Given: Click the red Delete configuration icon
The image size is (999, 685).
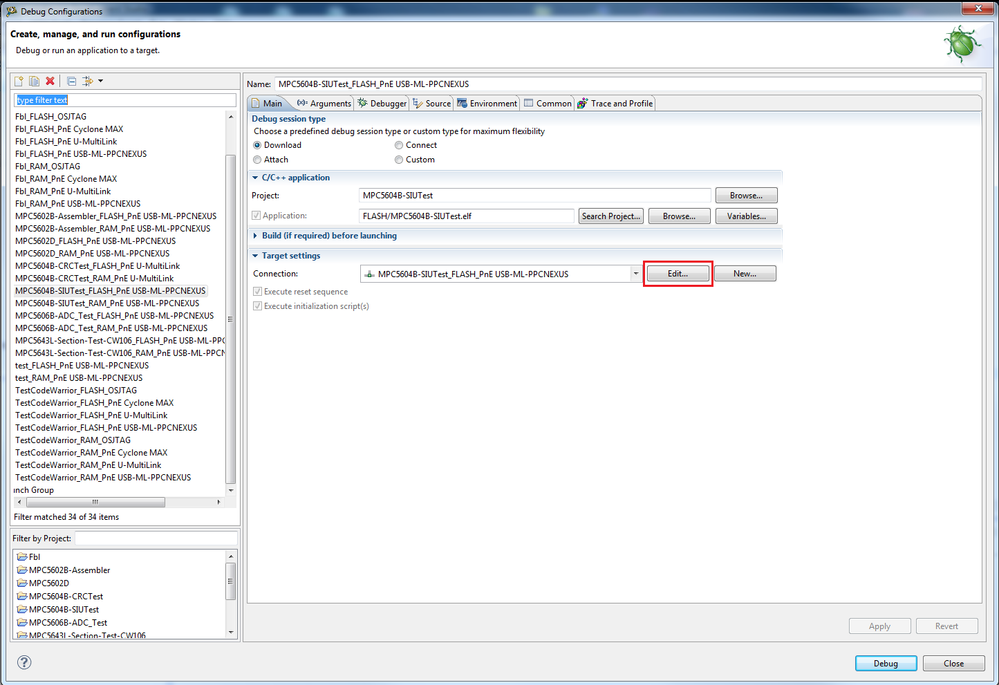Looking at the screenshot, I should (50, 81).
